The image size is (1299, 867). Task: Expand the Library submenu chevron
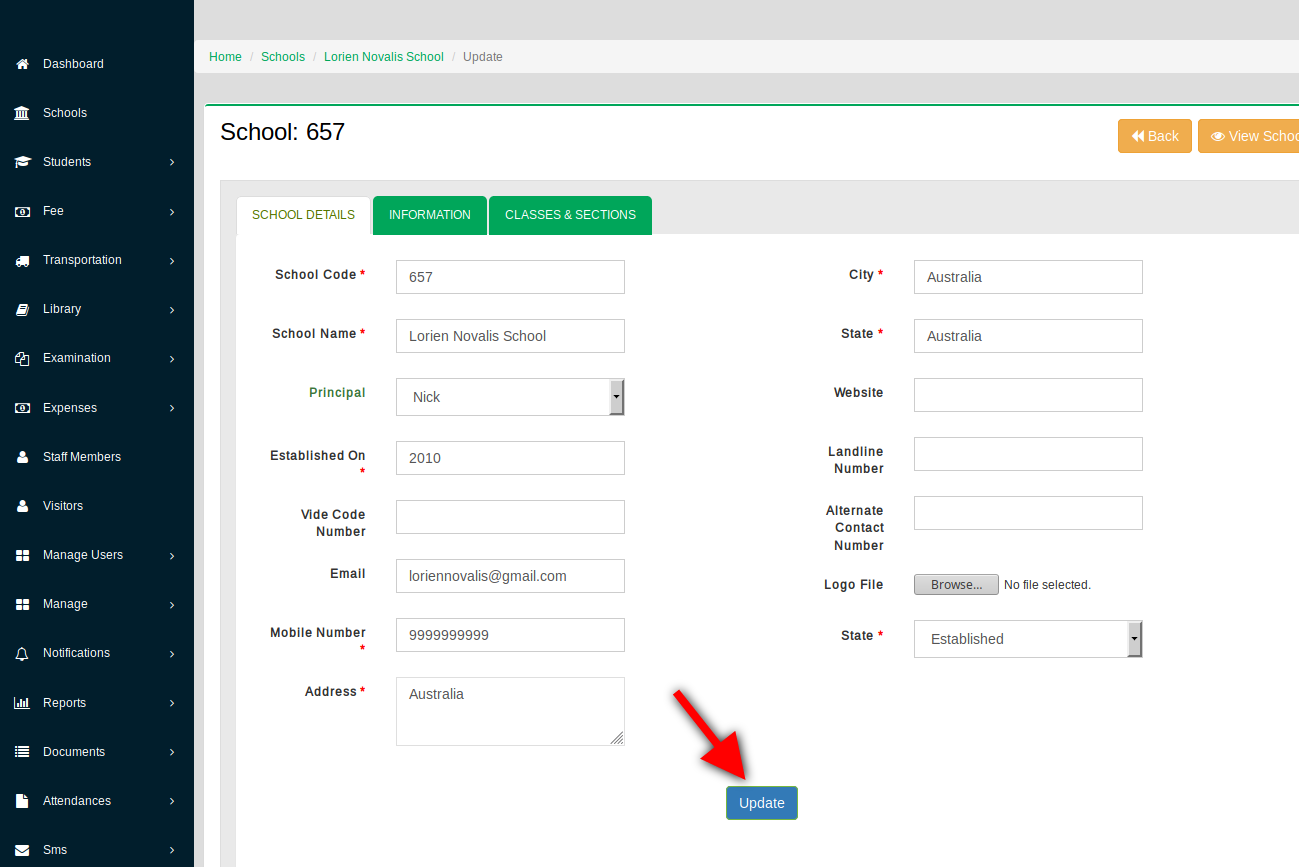click(172, 309)
